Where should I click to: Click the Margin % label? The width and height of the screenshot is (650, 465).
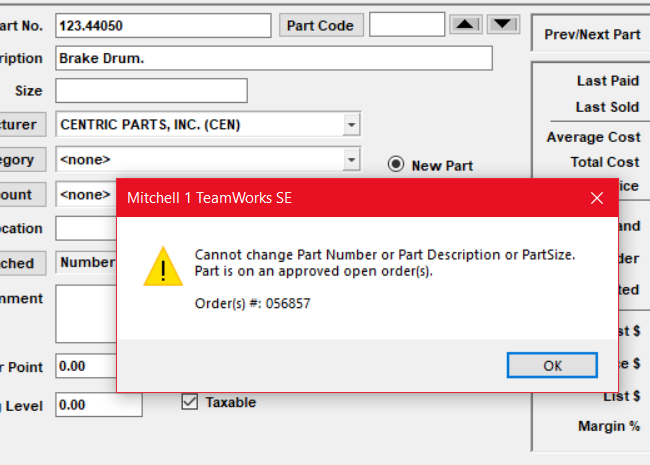click(x=609, y=426)
